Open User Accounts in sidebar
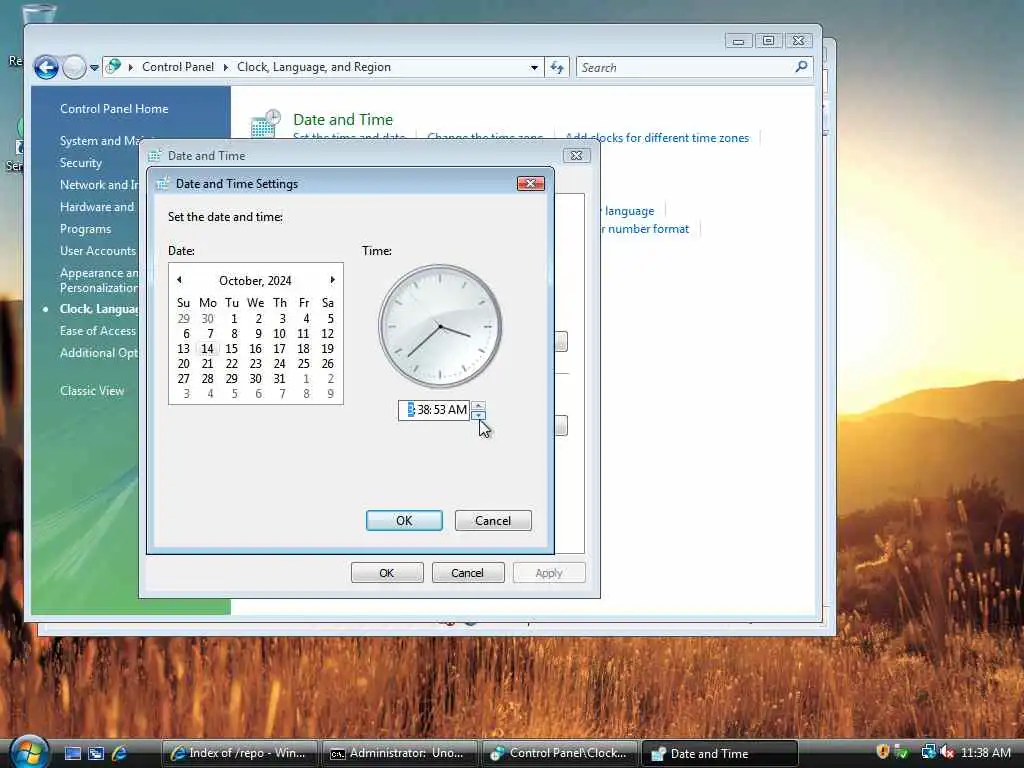The width and height of the screenshot is (1024, 768). (98, 251)
